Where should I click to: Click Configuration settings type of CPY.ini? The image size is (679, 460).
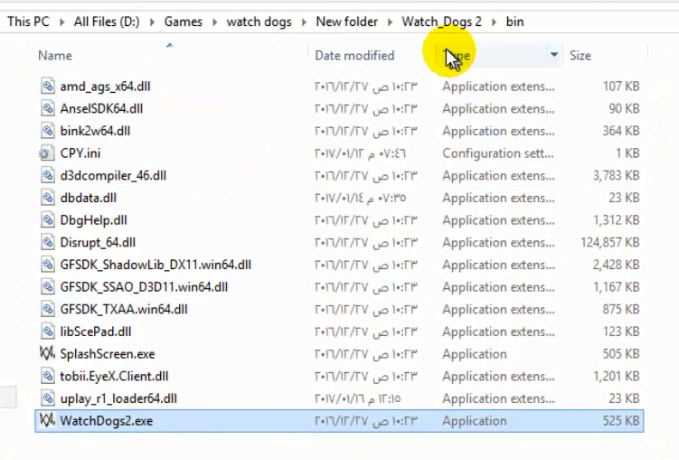pyautogui.click(x=498, y=153)
